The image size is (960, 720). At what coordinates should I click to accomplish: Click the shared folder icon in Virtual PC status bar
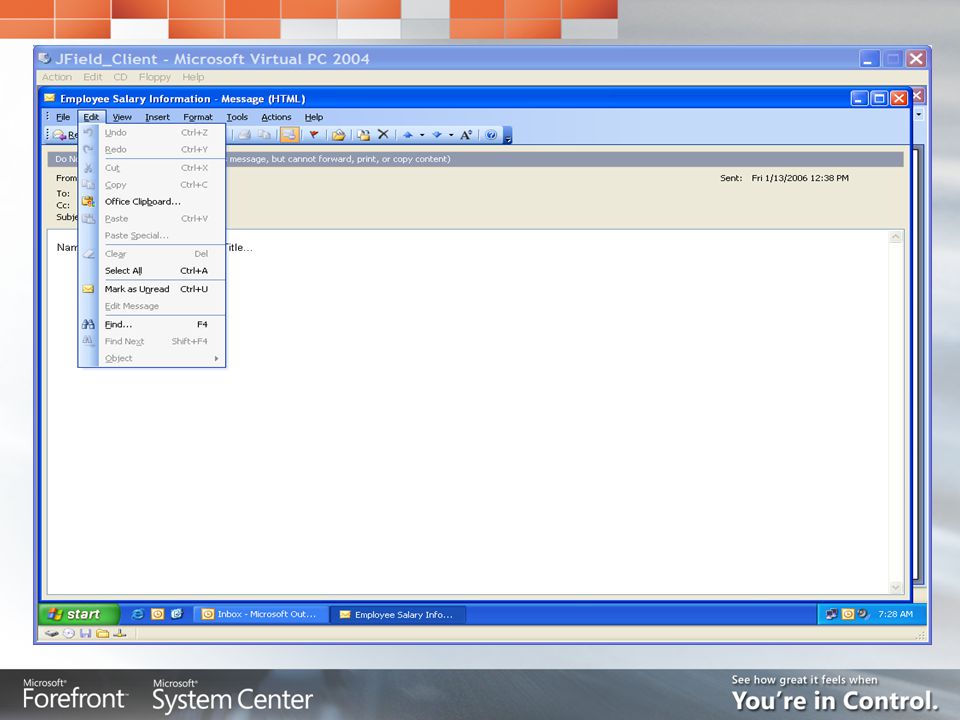pyautogui.click(x=102, y=634)
